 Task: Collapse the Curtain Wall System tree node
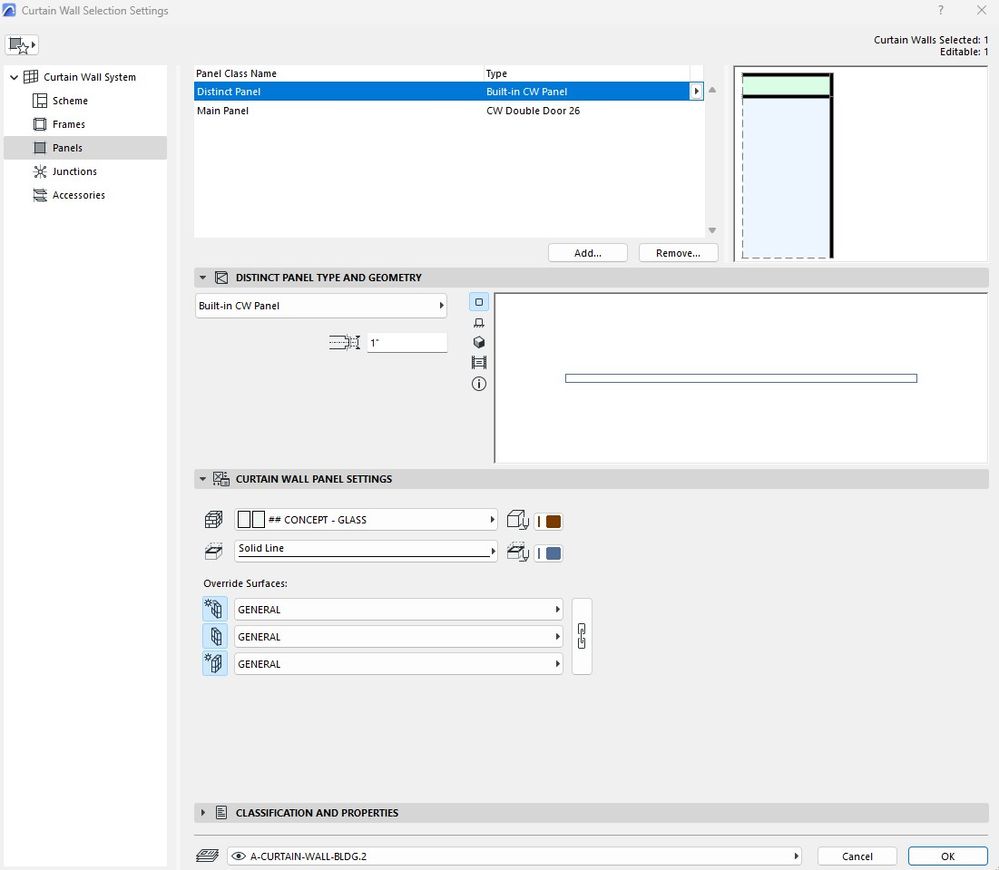(x=14, y=77)
